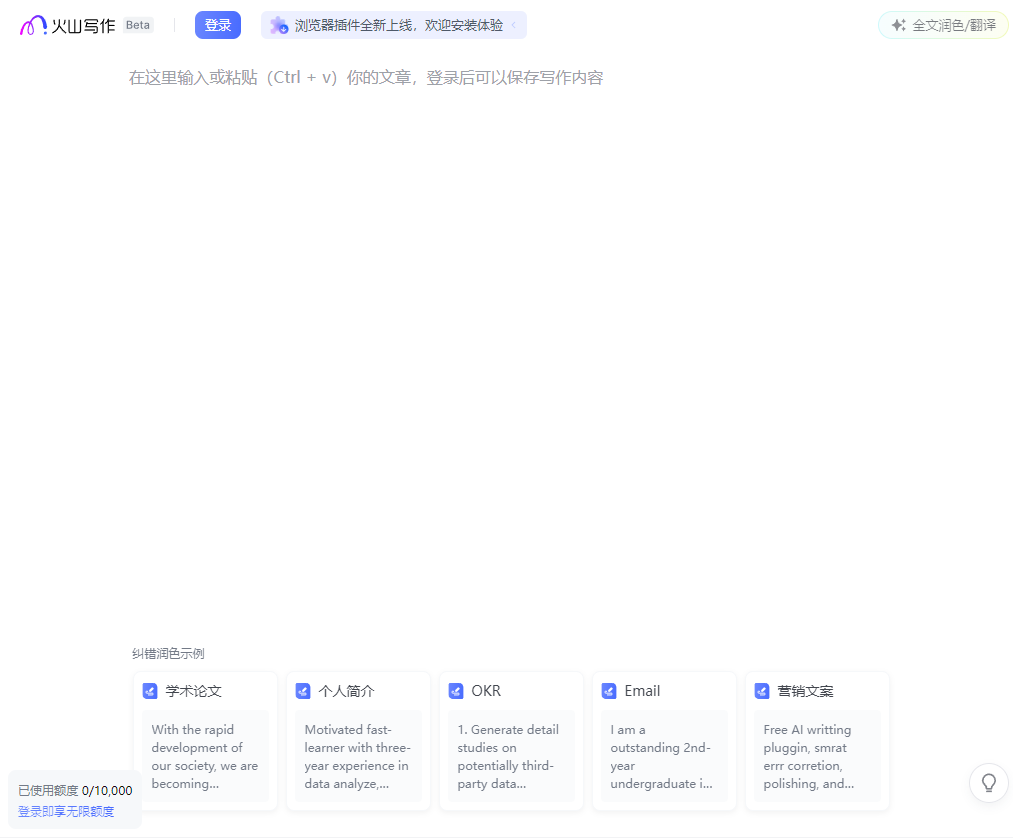Click the 登录 button
The height and width of the screenshot is (838, 1013).
click(217, 24)
